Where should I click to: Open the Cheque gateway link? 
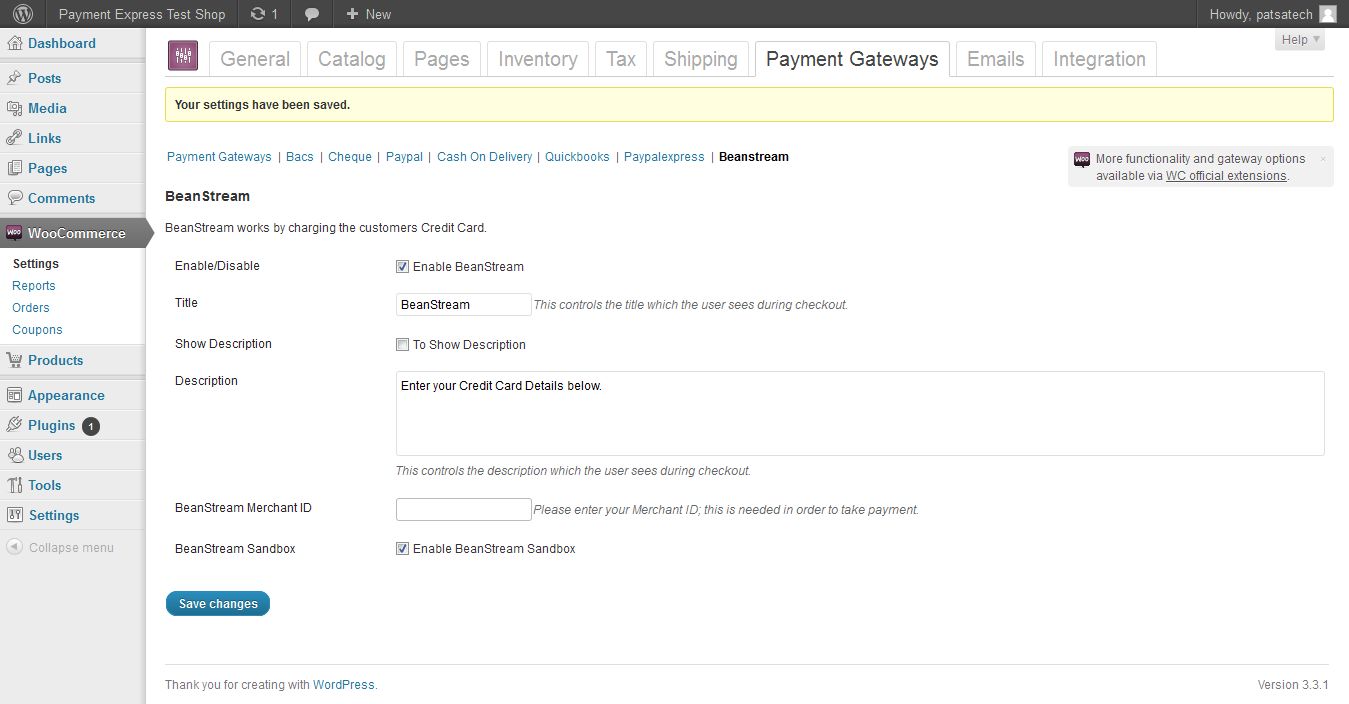coord(350,157)
